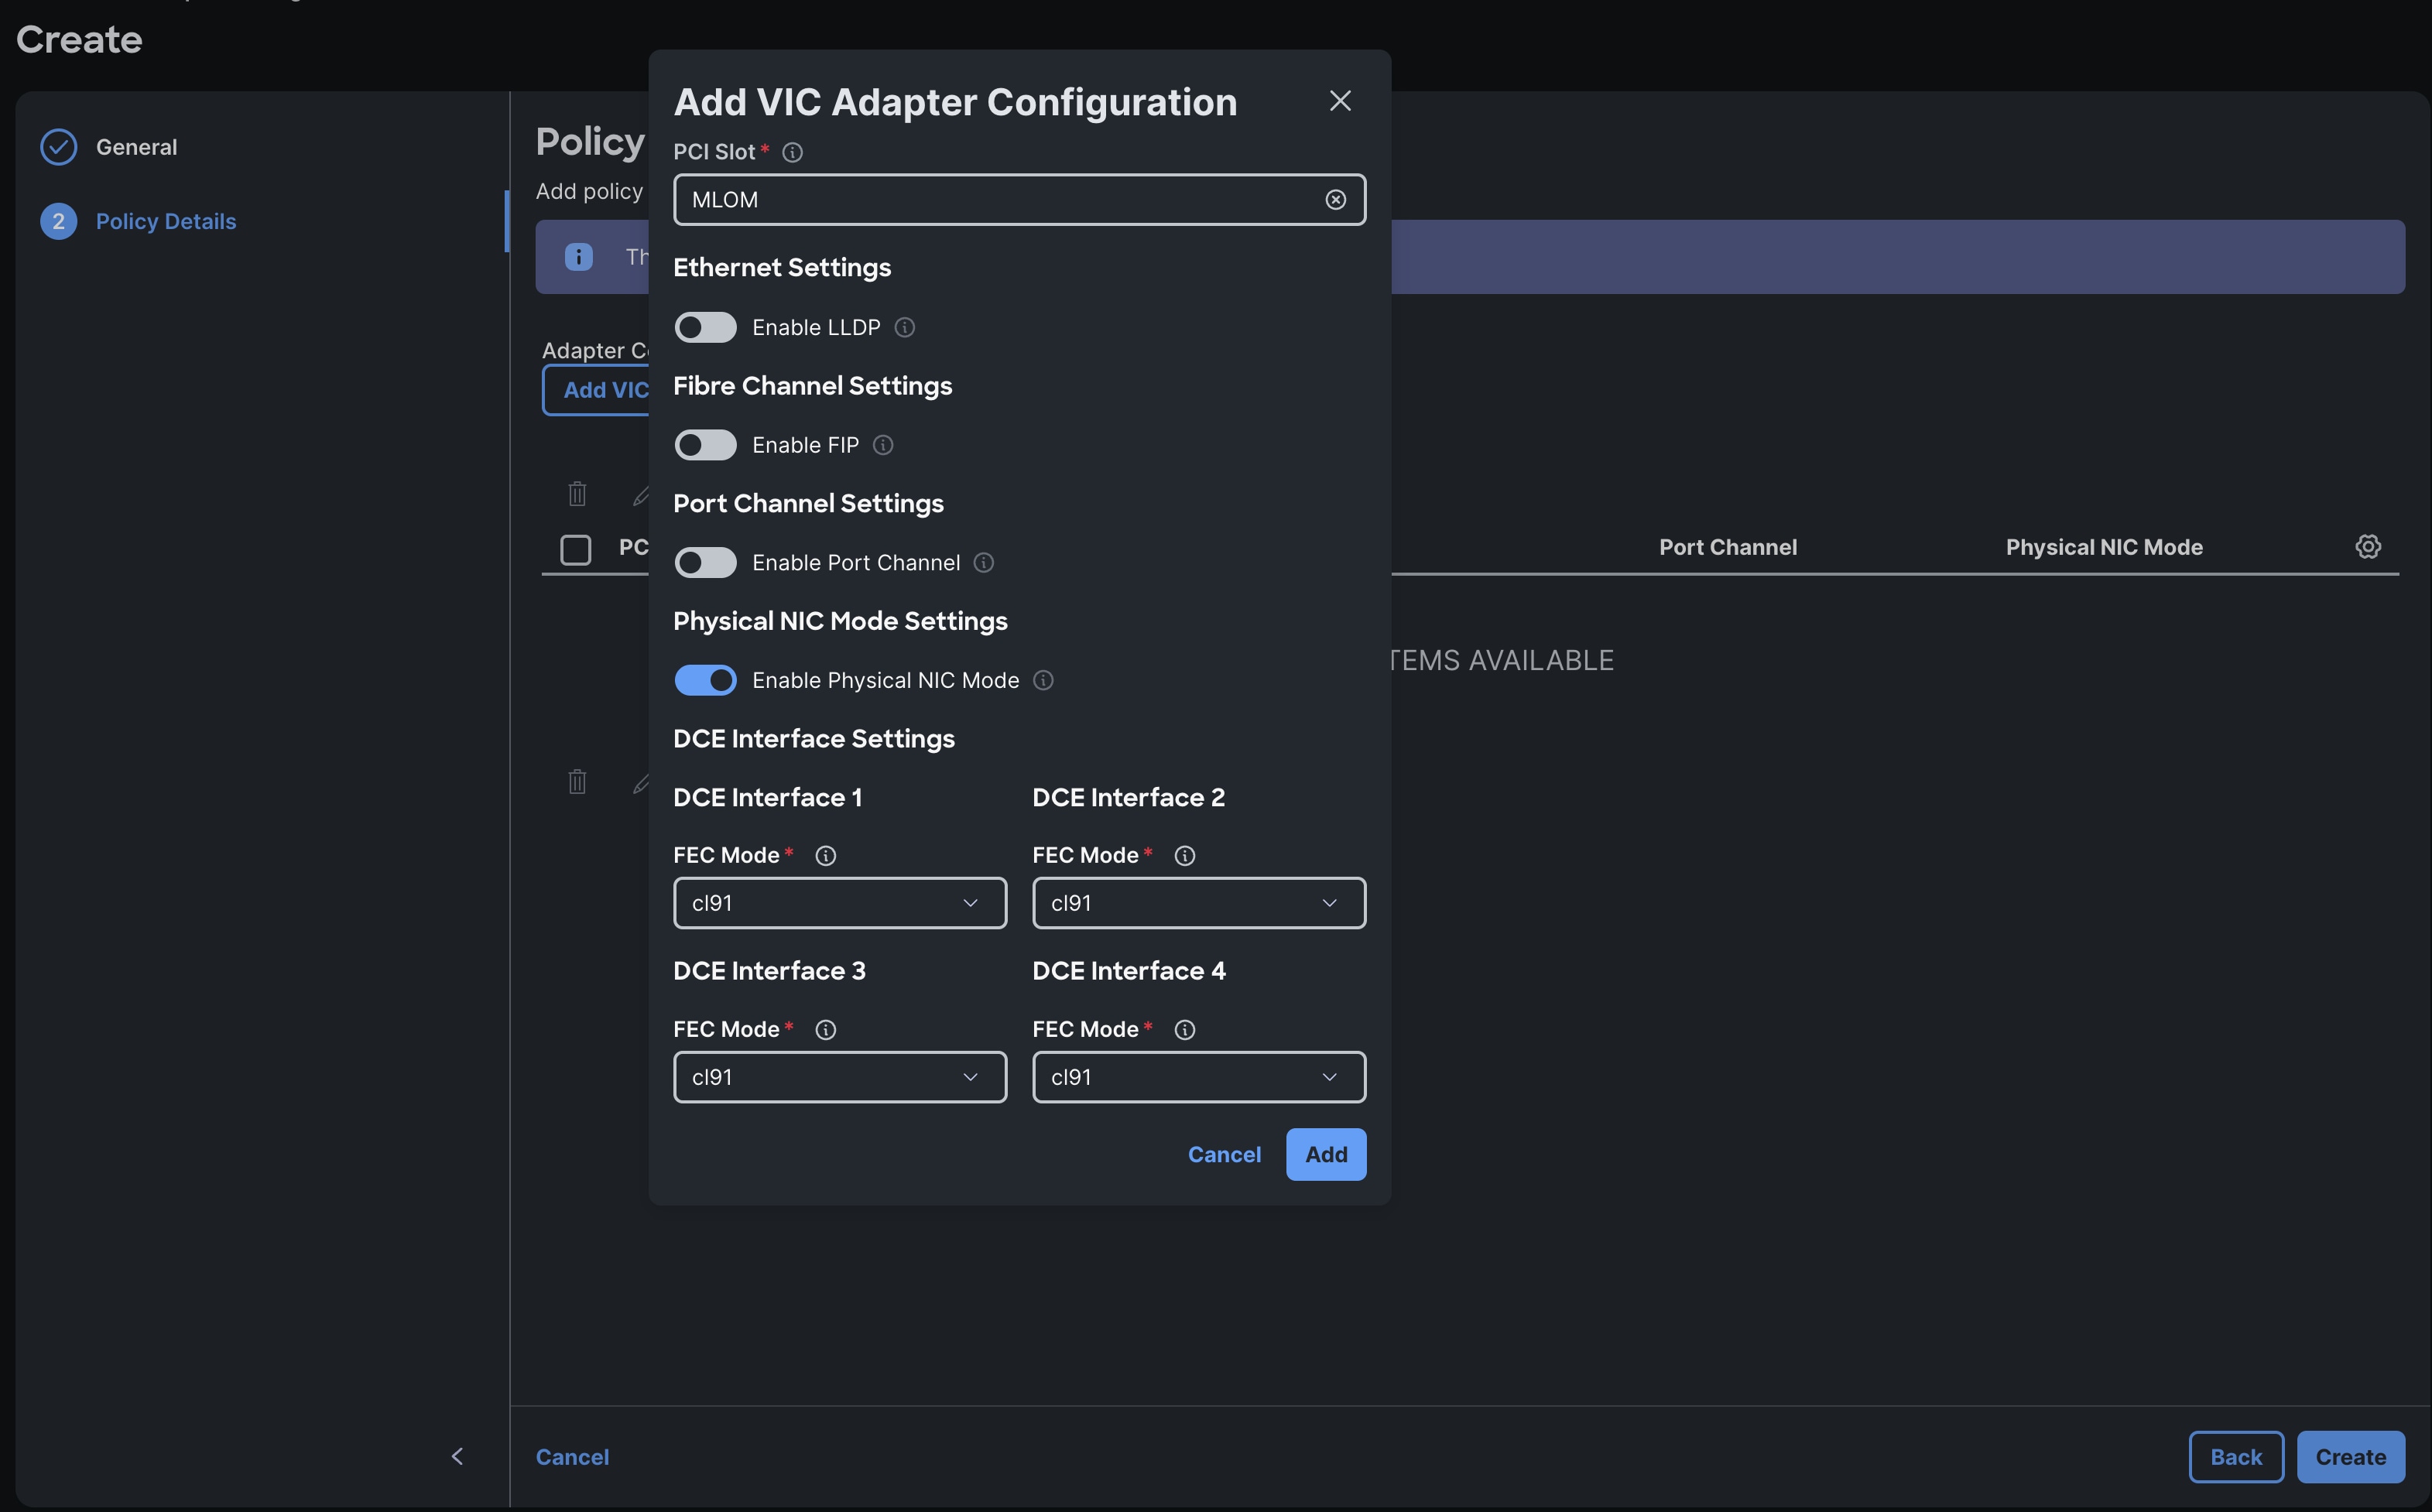
Task: Click info icon beside Enable Port Channel
Action: point(983,563)
